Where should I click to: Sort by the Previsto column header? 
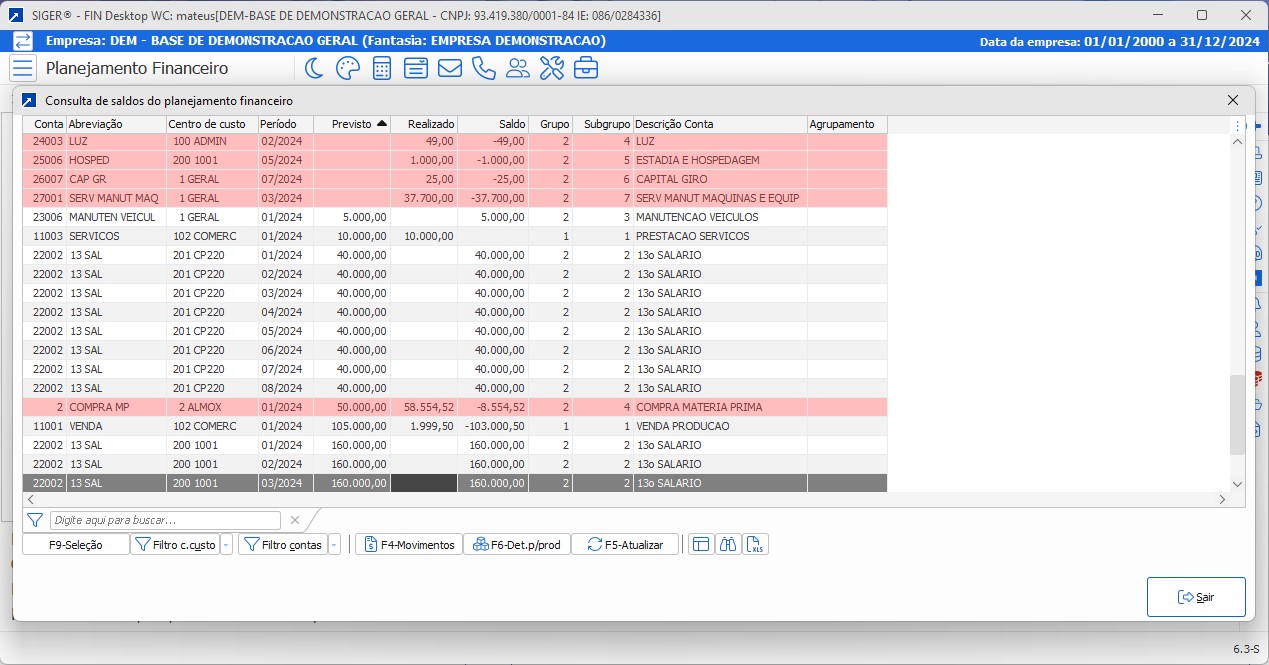(x=351, y=124)
